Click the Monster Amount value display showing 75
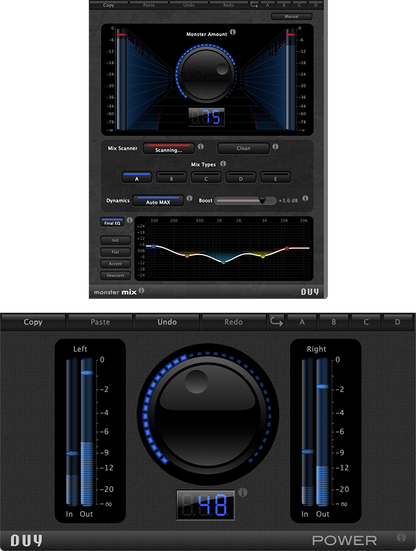The width and height of the screenshot is (416, 551). point(207,117)
